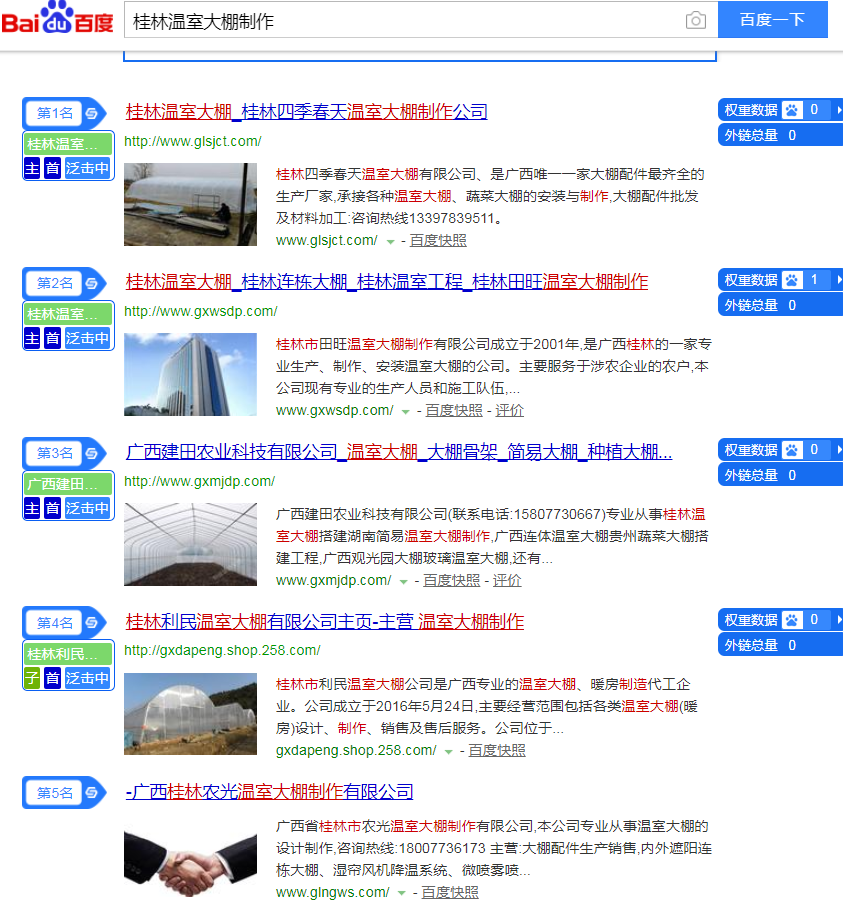Click 泛击中 tag under 第3名
The height and width of the screenshot is (906, 843).
(x=87, y=508)
